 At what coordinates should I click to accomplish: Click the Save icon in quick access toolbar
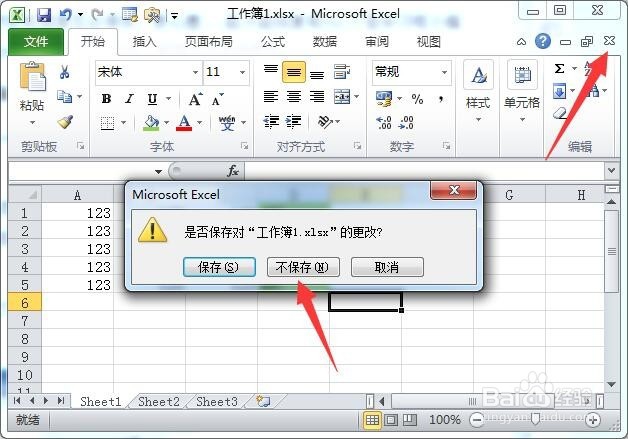click(x=44, y=15)
